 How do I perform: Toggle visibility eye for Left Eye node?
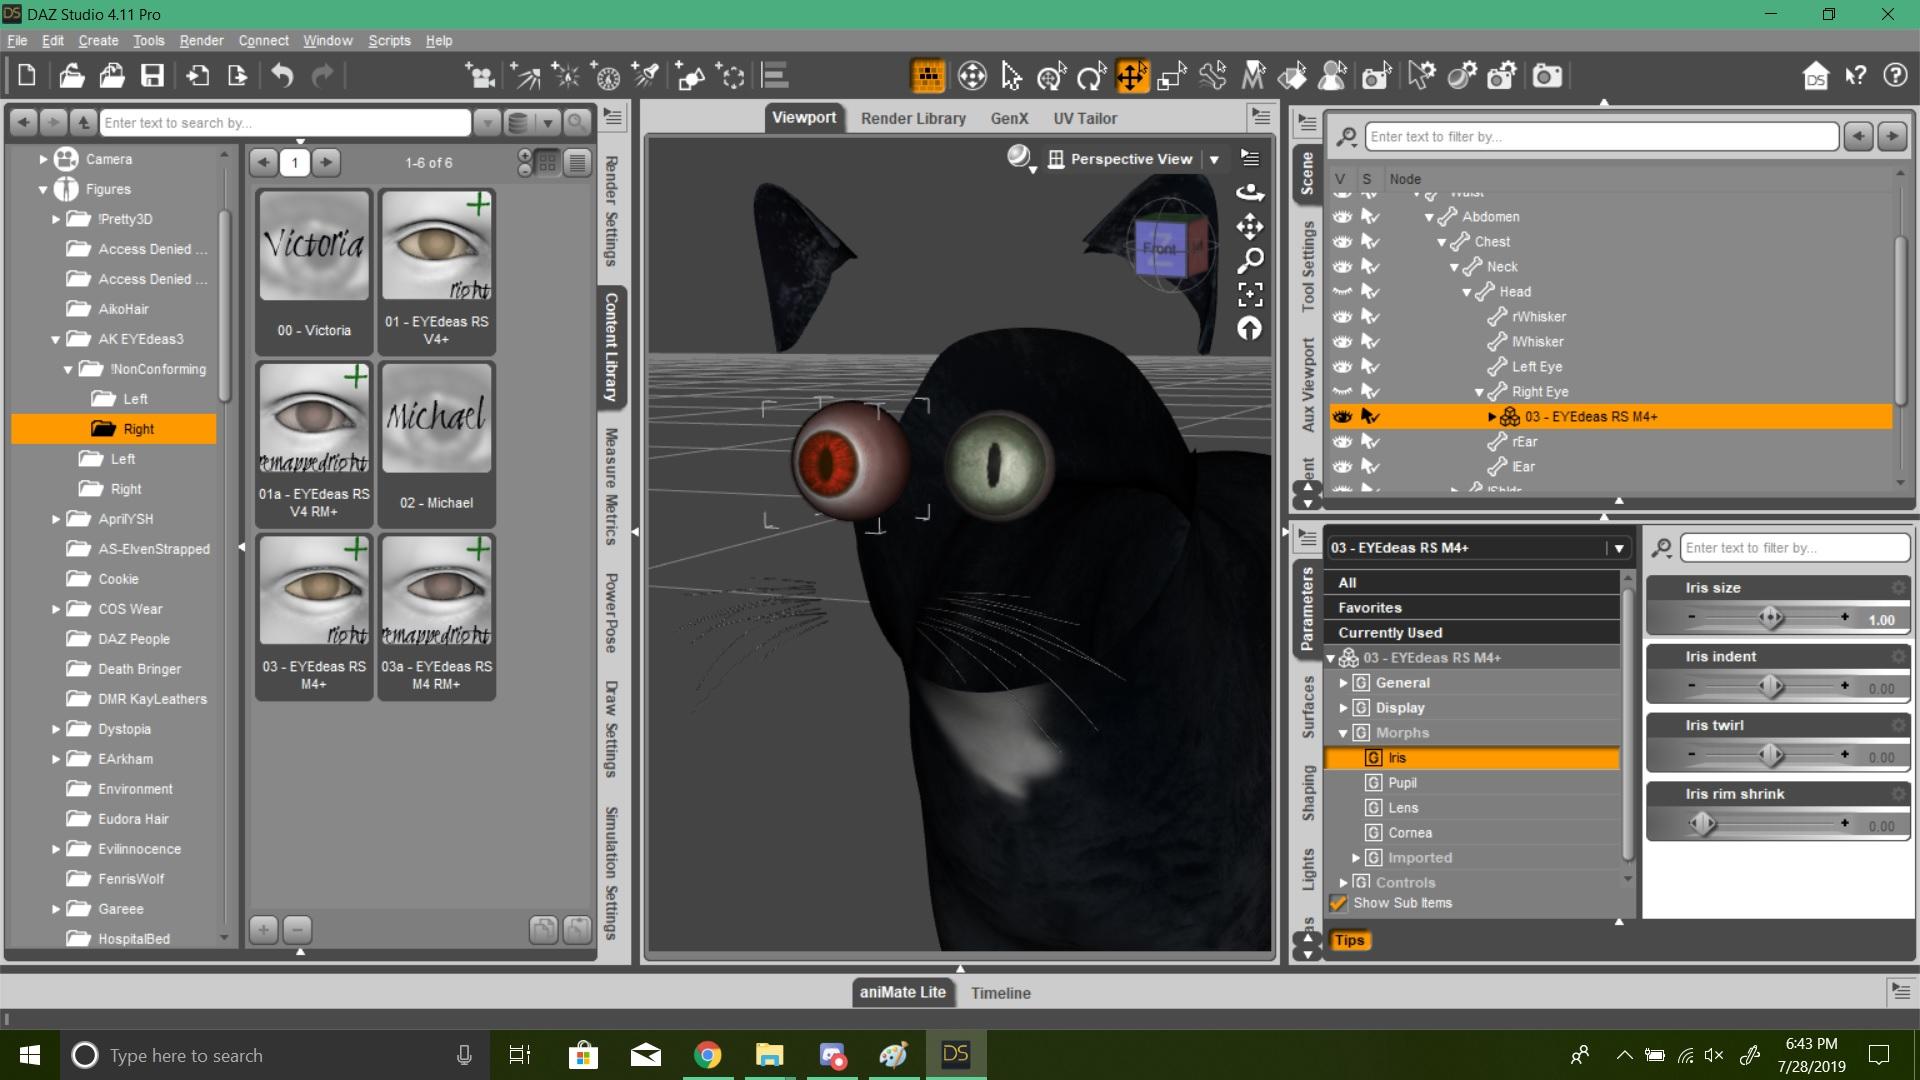[1342, 367]
